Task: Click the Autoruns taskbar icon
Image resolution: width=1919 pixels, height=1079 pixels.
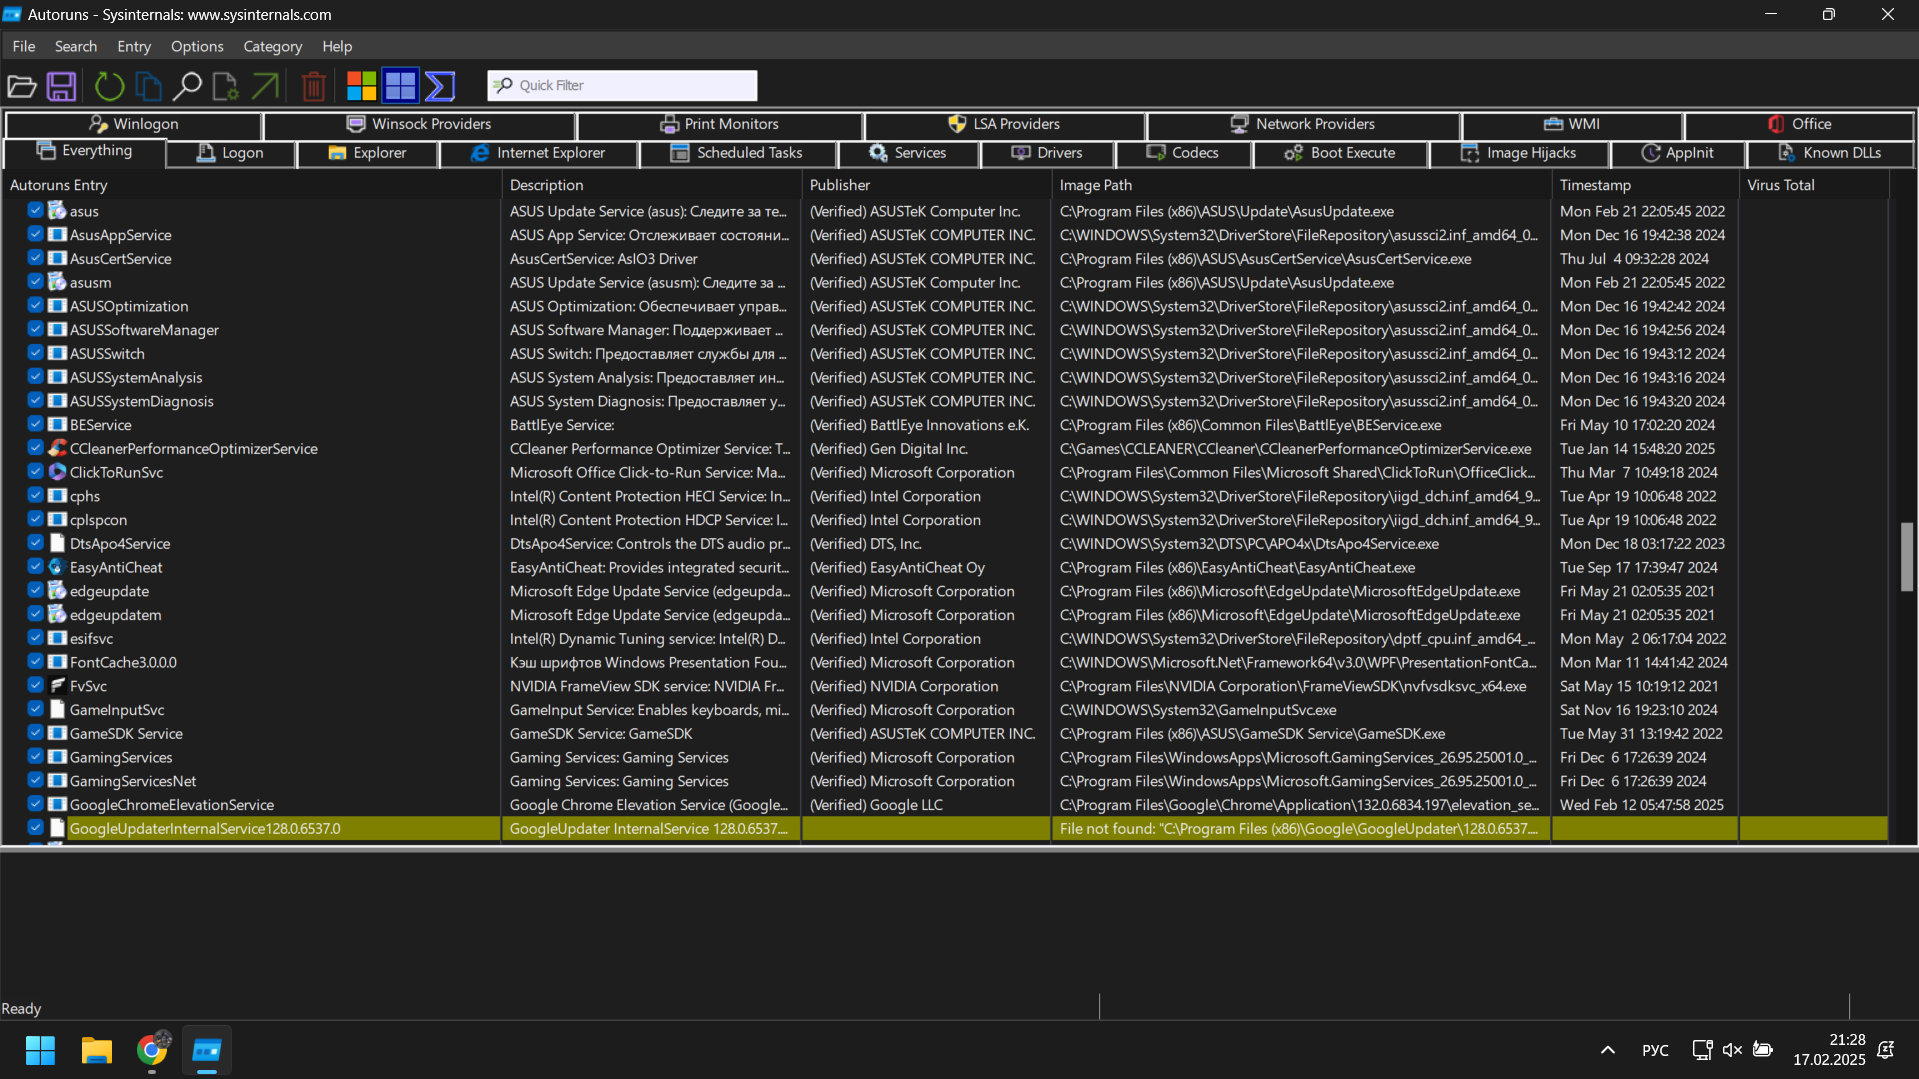Action: (x=207, y=1050)
